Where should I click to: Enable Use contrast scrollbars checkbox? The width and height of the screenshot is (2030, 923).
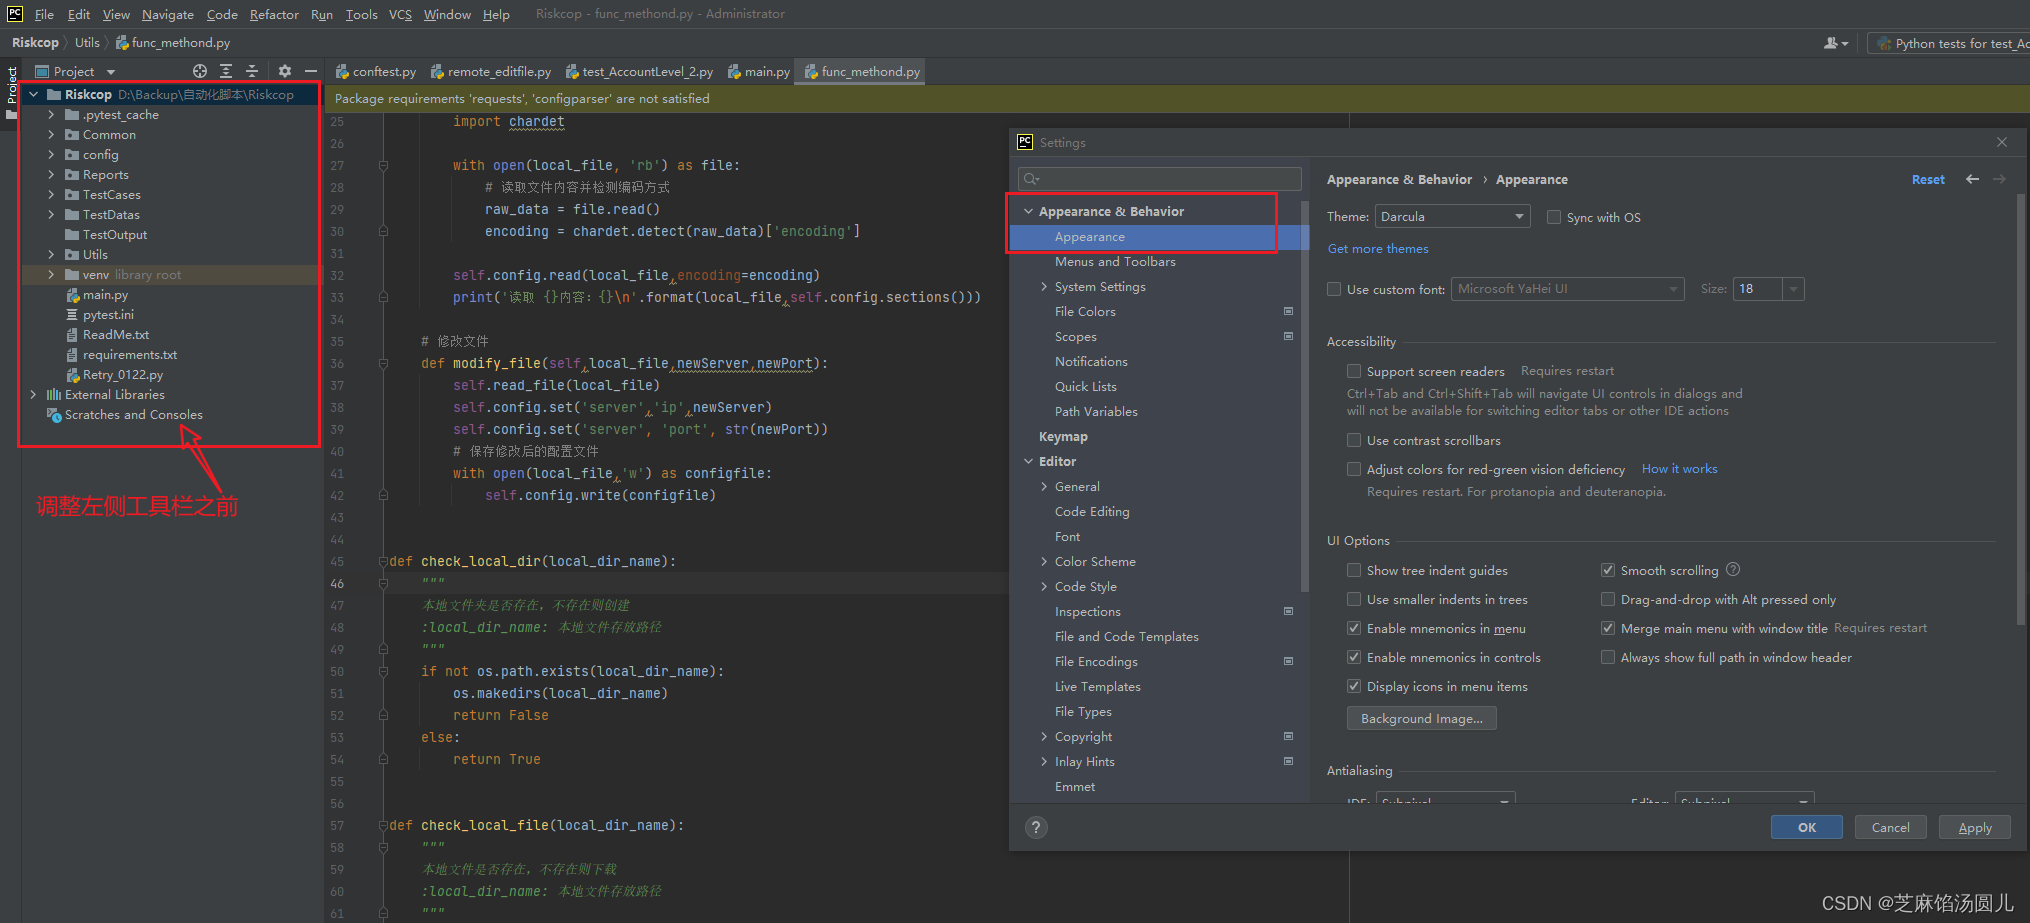click(x=1354, y=440)
